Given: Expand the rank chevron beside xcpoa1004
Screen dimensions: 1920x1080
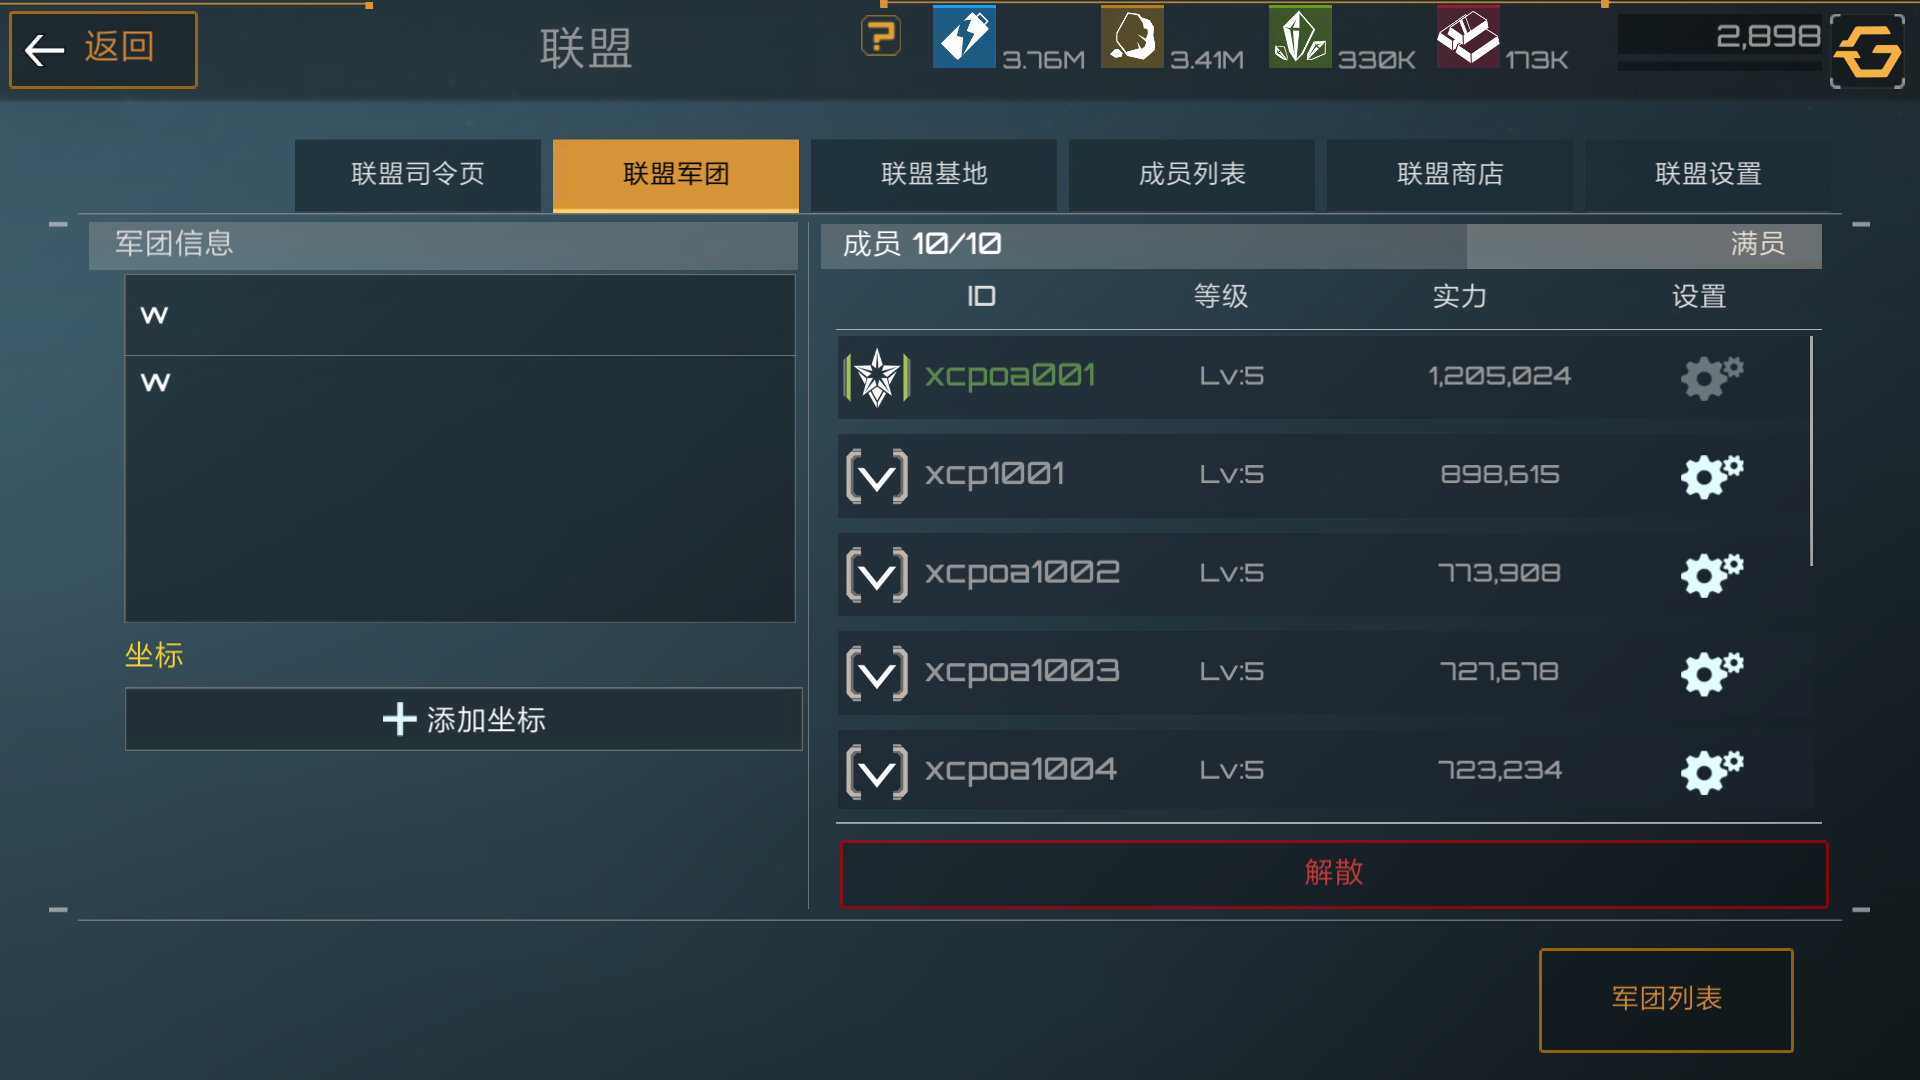Looking at the screenshot, I should (x=877, y=771).
